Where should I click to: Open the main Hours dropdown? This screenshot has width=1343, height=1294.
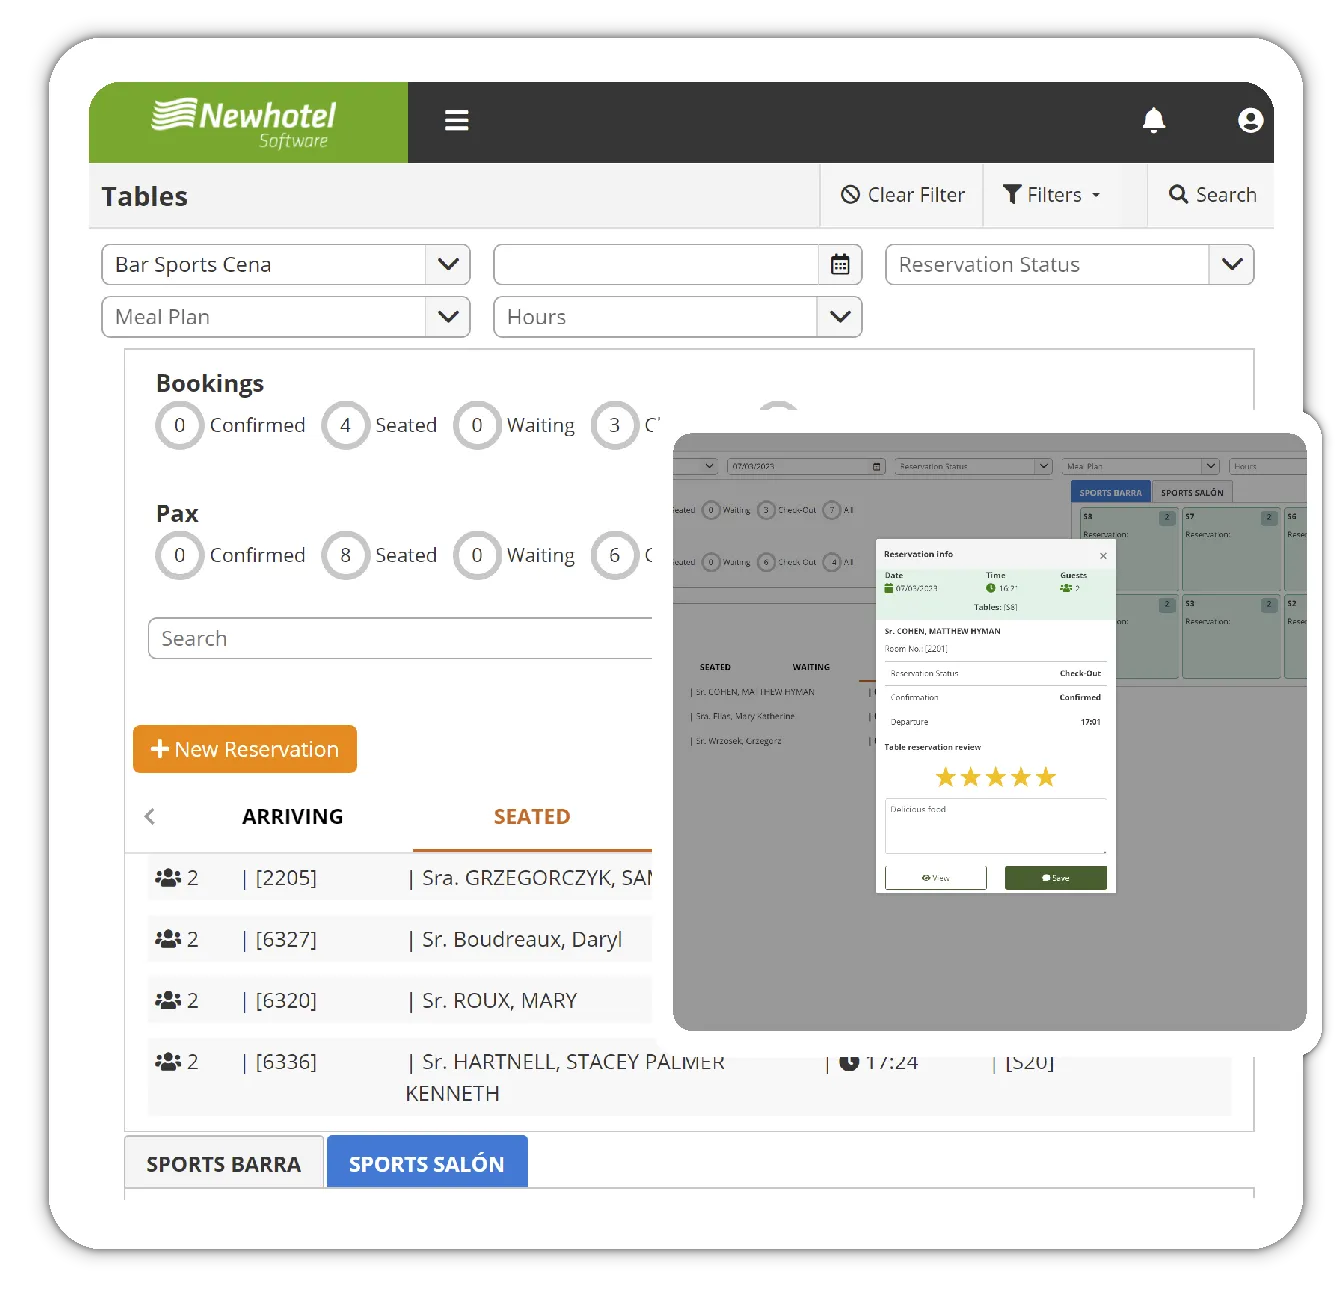840,317
